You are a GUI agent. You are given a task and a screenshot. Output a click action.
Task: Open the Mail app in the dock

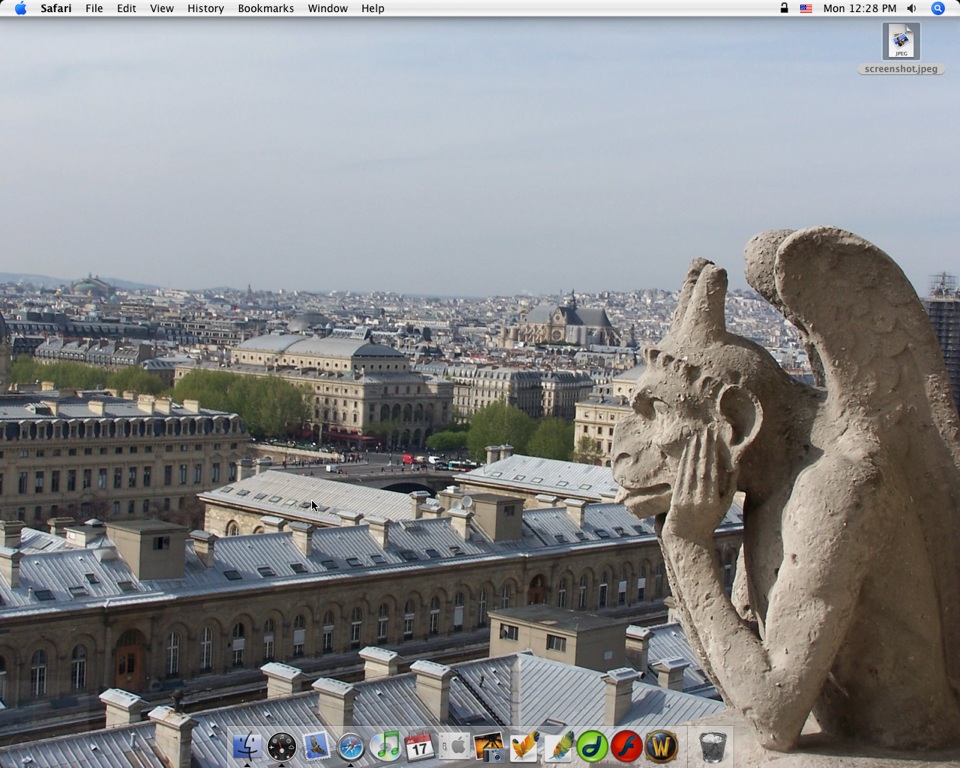tap(316, 746)
